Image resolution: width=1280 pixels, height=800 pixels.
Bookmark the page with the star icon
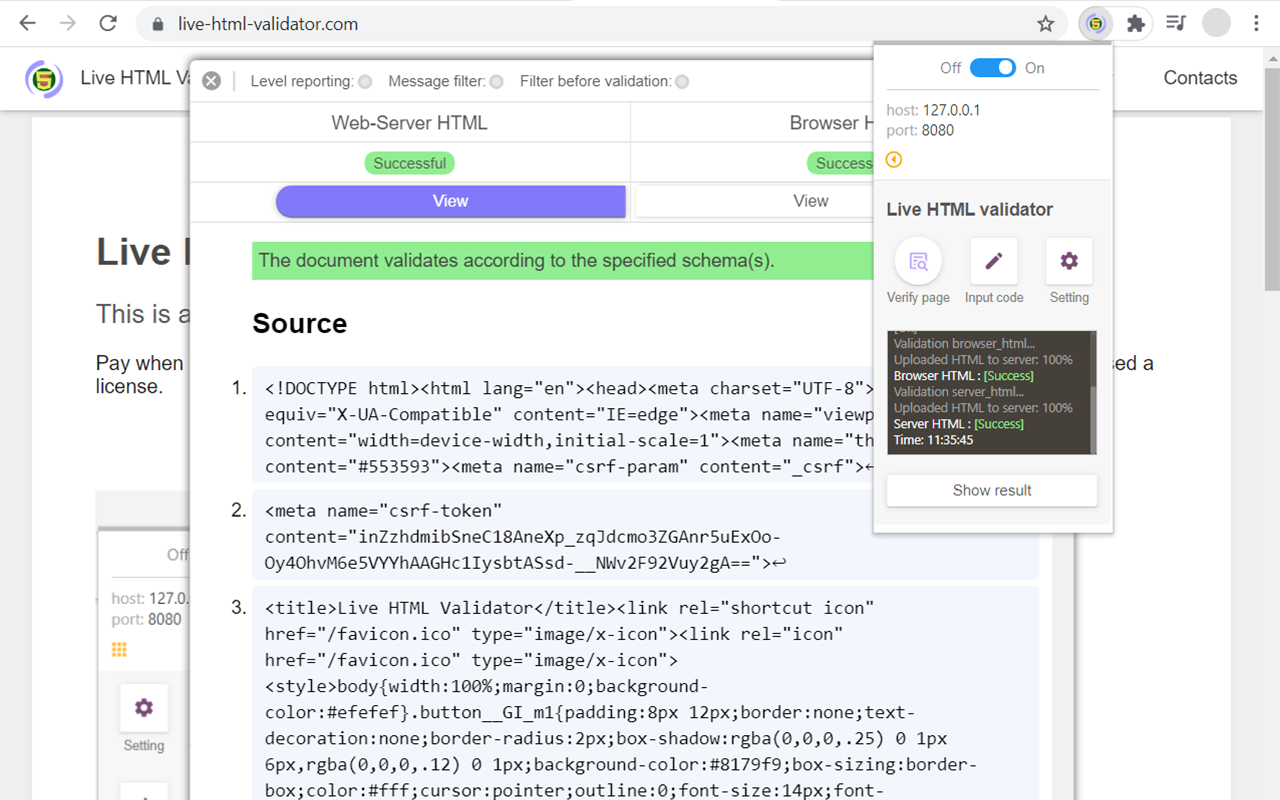1044,22
